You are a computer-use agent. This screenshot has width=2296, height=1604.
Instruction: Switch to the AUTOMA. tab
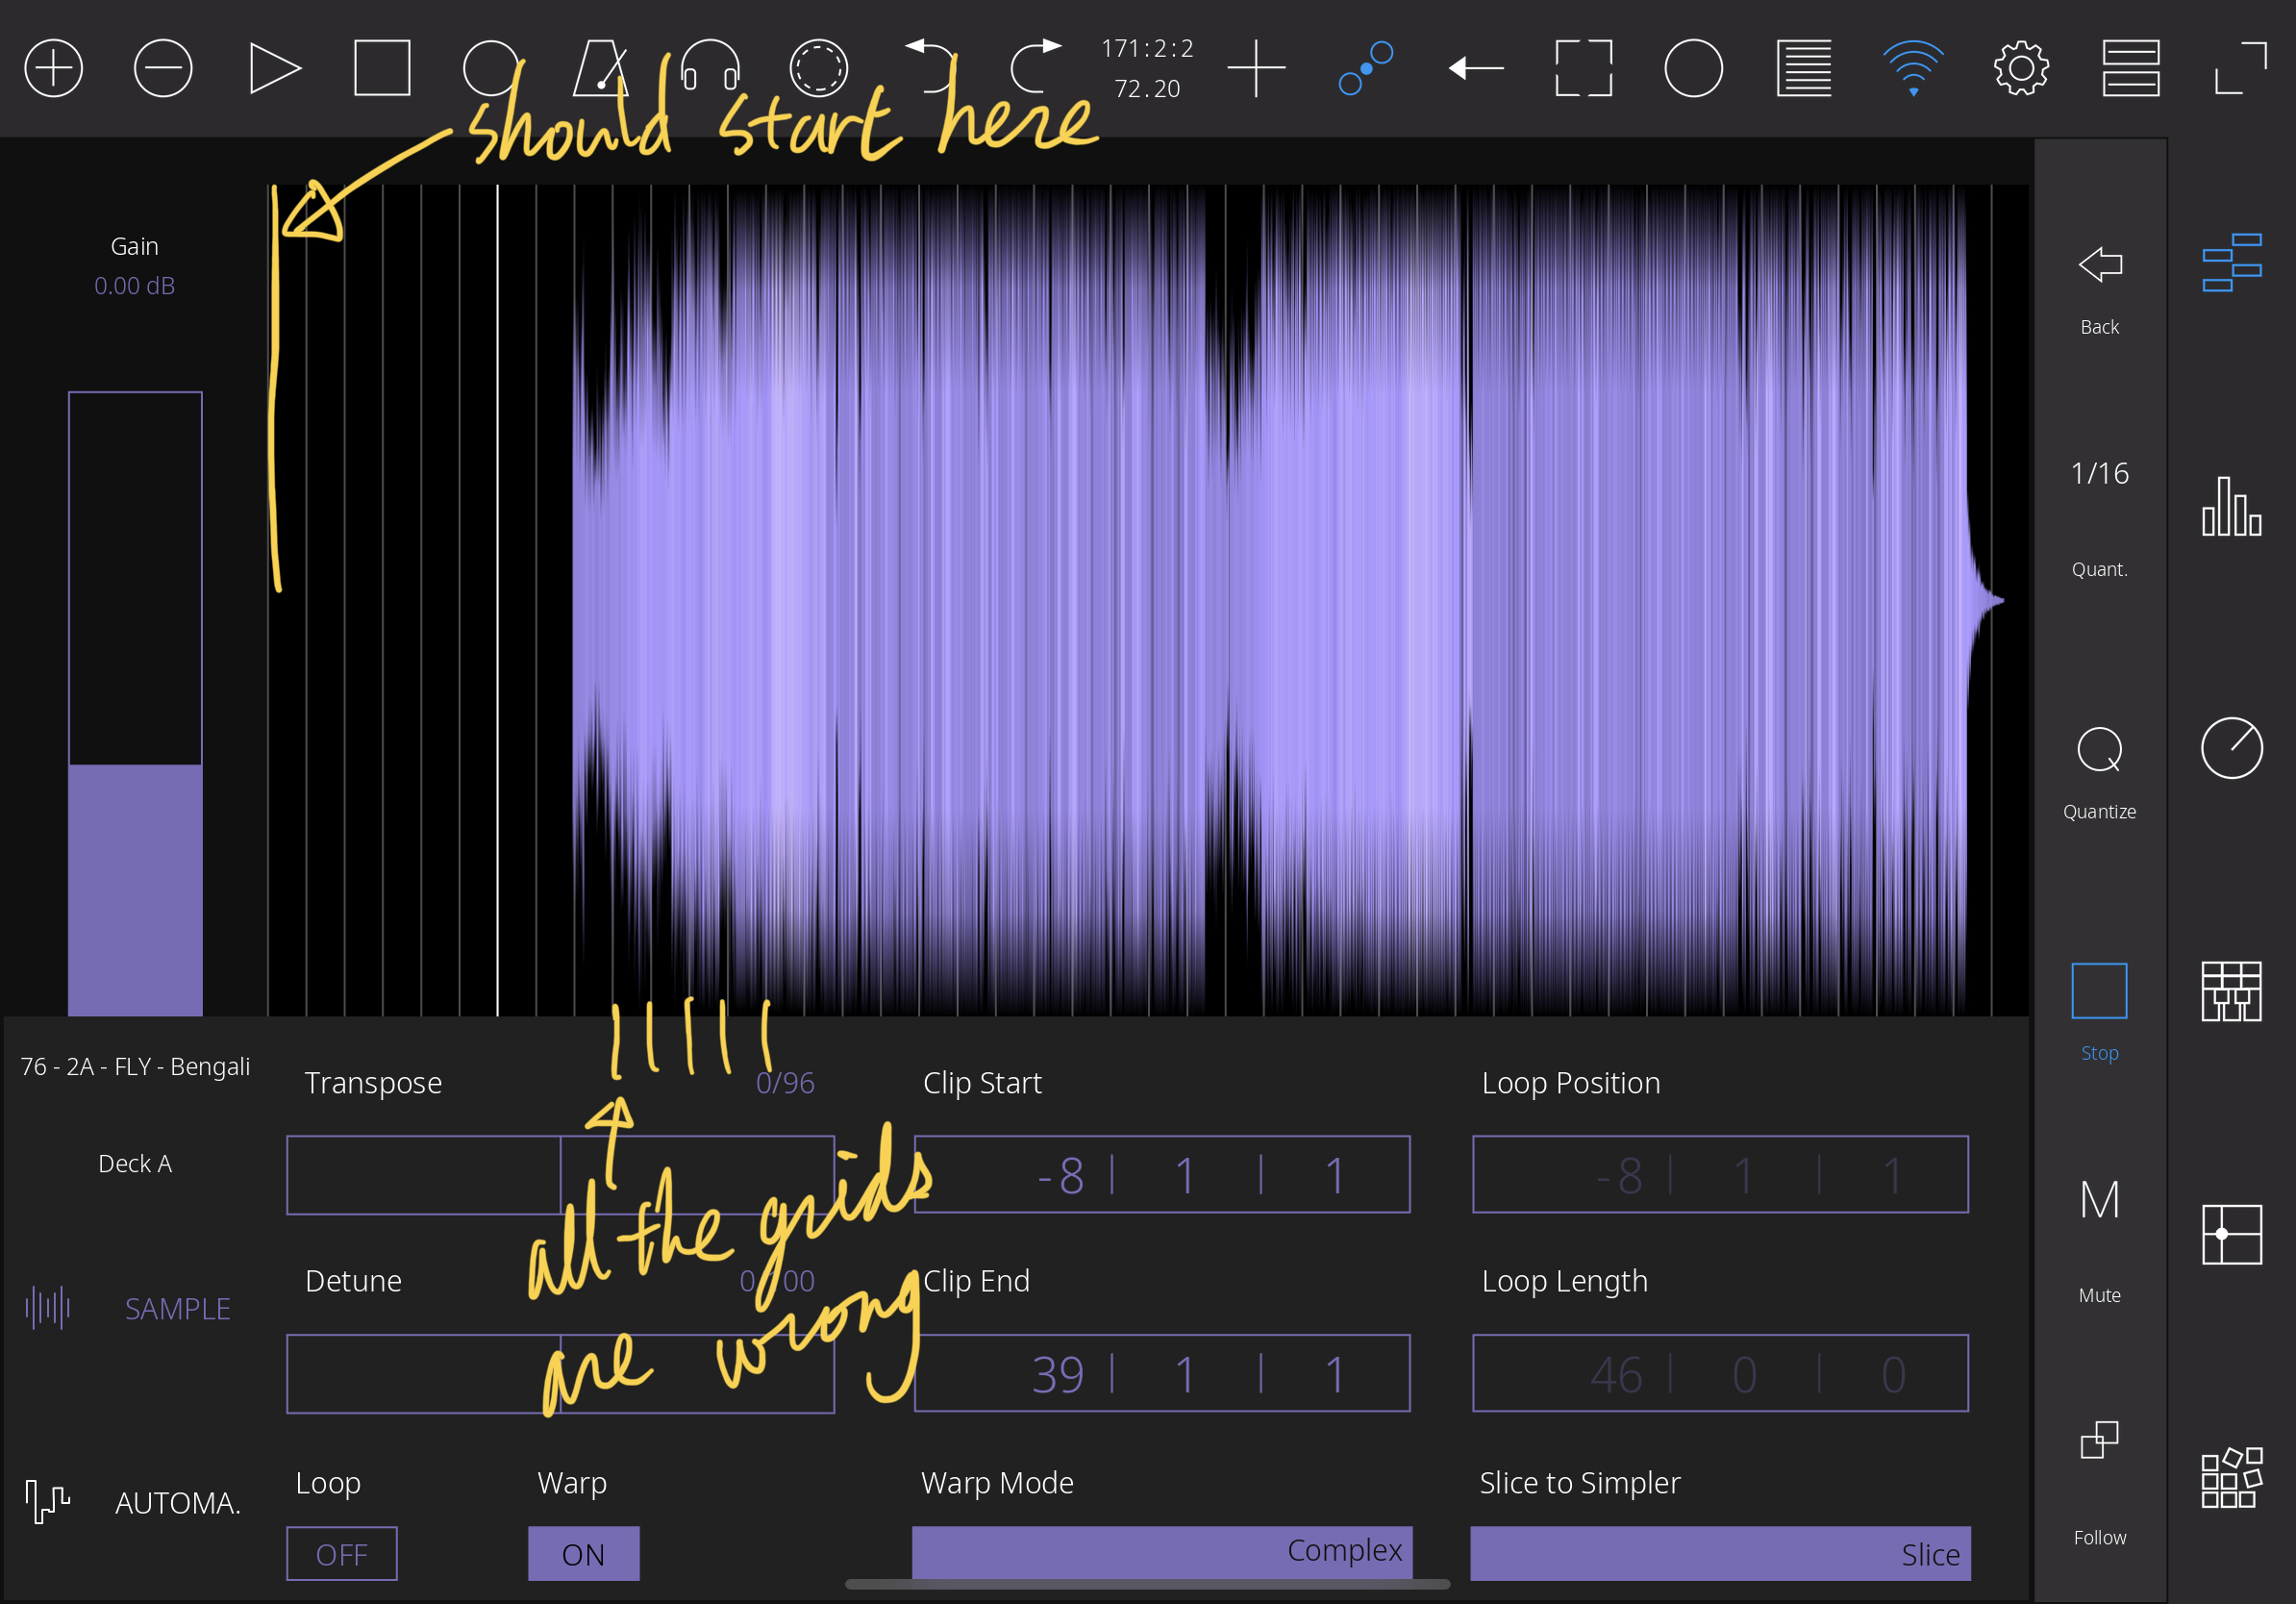(176, 1502)
